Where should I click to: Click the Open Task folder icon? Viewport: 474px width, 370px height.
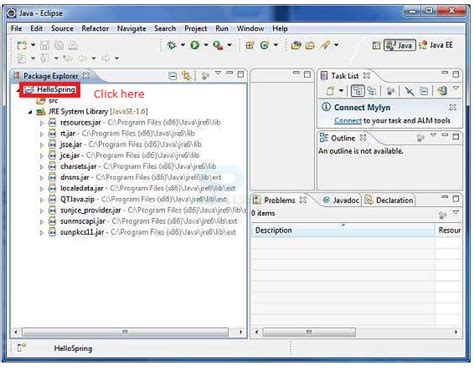pyautogui.click(x=310, y=45)
